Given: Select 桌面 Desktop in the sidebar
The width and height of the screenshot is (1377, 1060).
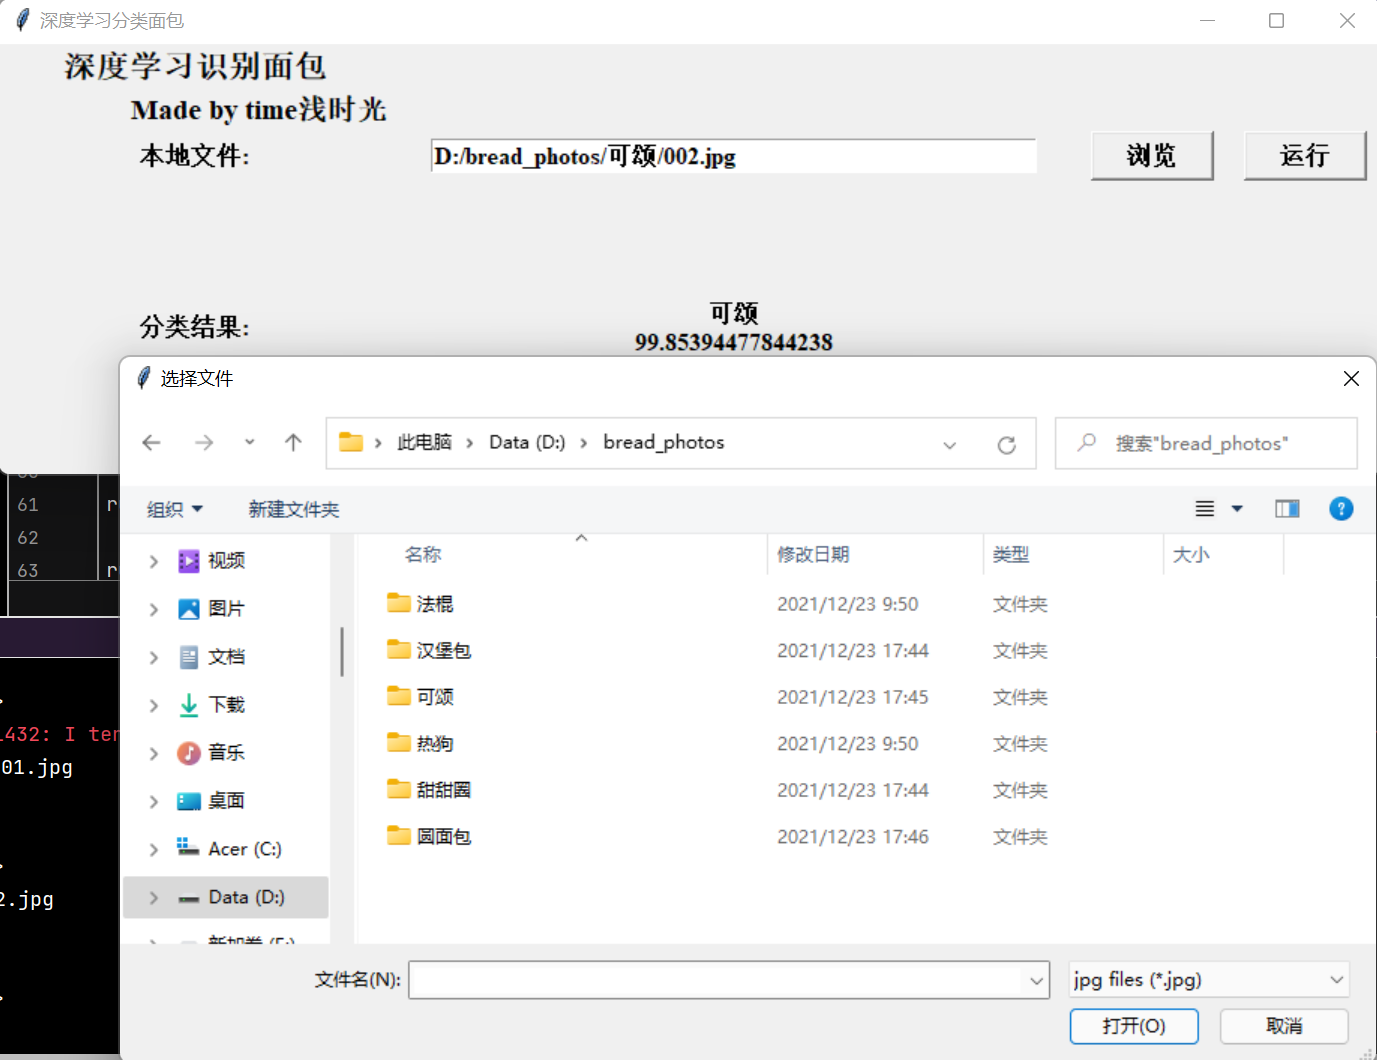Looking at the screenshot, I should point(189,801).
